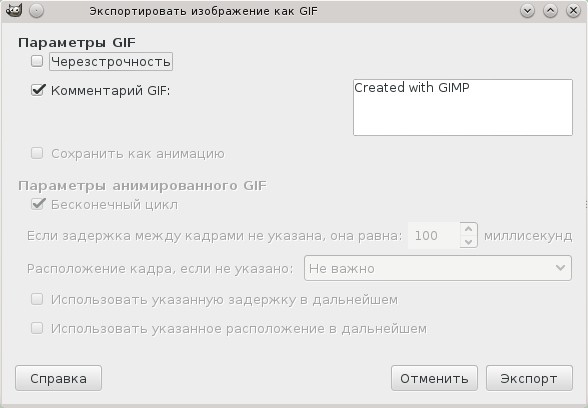Minimize the dialog with down-chevron title button
The image size is (588, 408).
click(x=527, y=11)
